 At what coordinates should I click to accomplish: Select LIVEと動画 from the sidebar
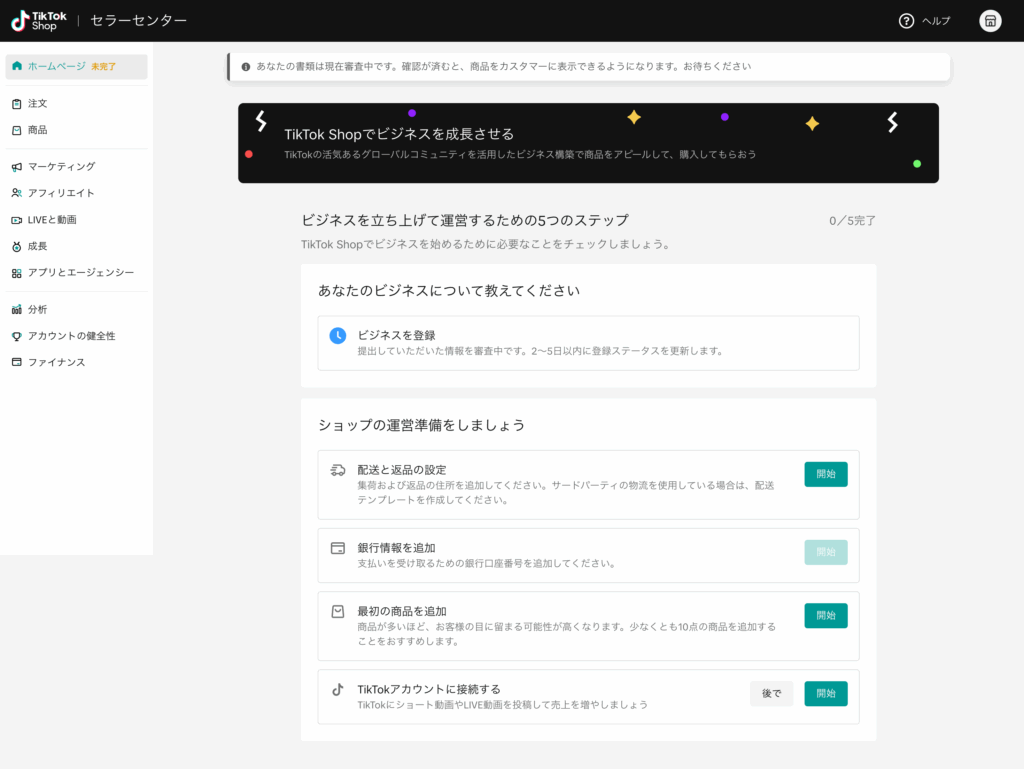[x=52, y=219]
